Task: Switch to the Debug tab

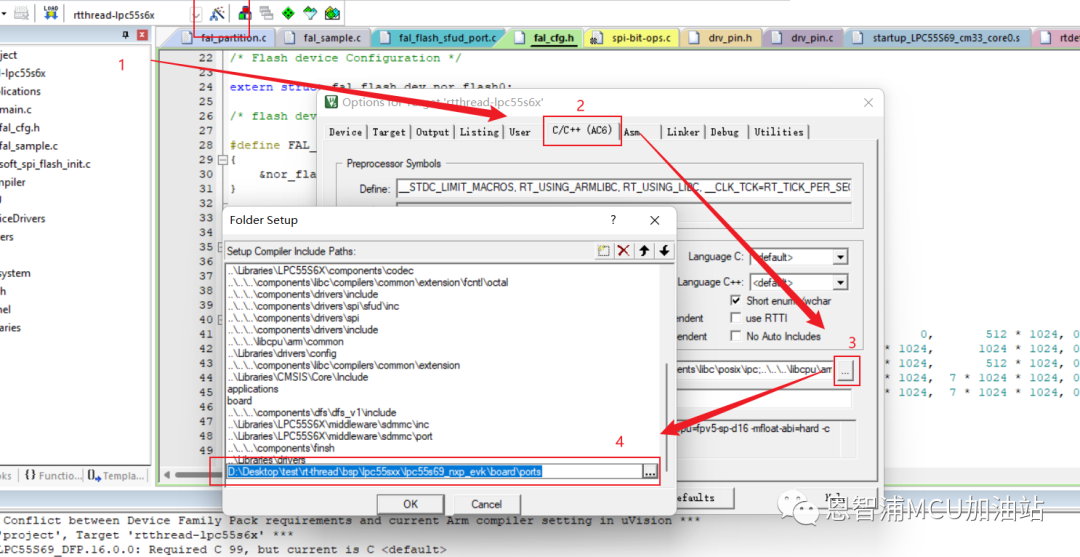Action: pyautogui.click(x=724, y=132)
